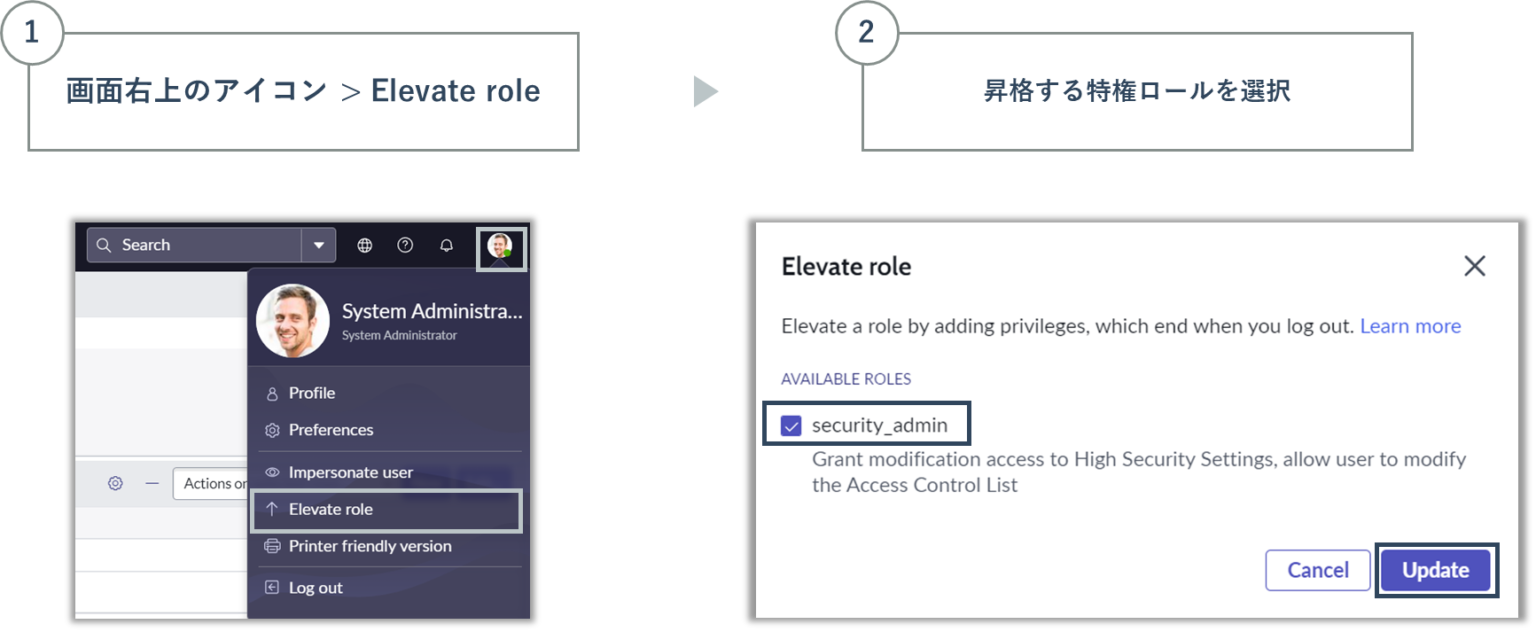Uncheck the security_admin role checkbox
1536x632 pixels.
[x=793, y=424]
